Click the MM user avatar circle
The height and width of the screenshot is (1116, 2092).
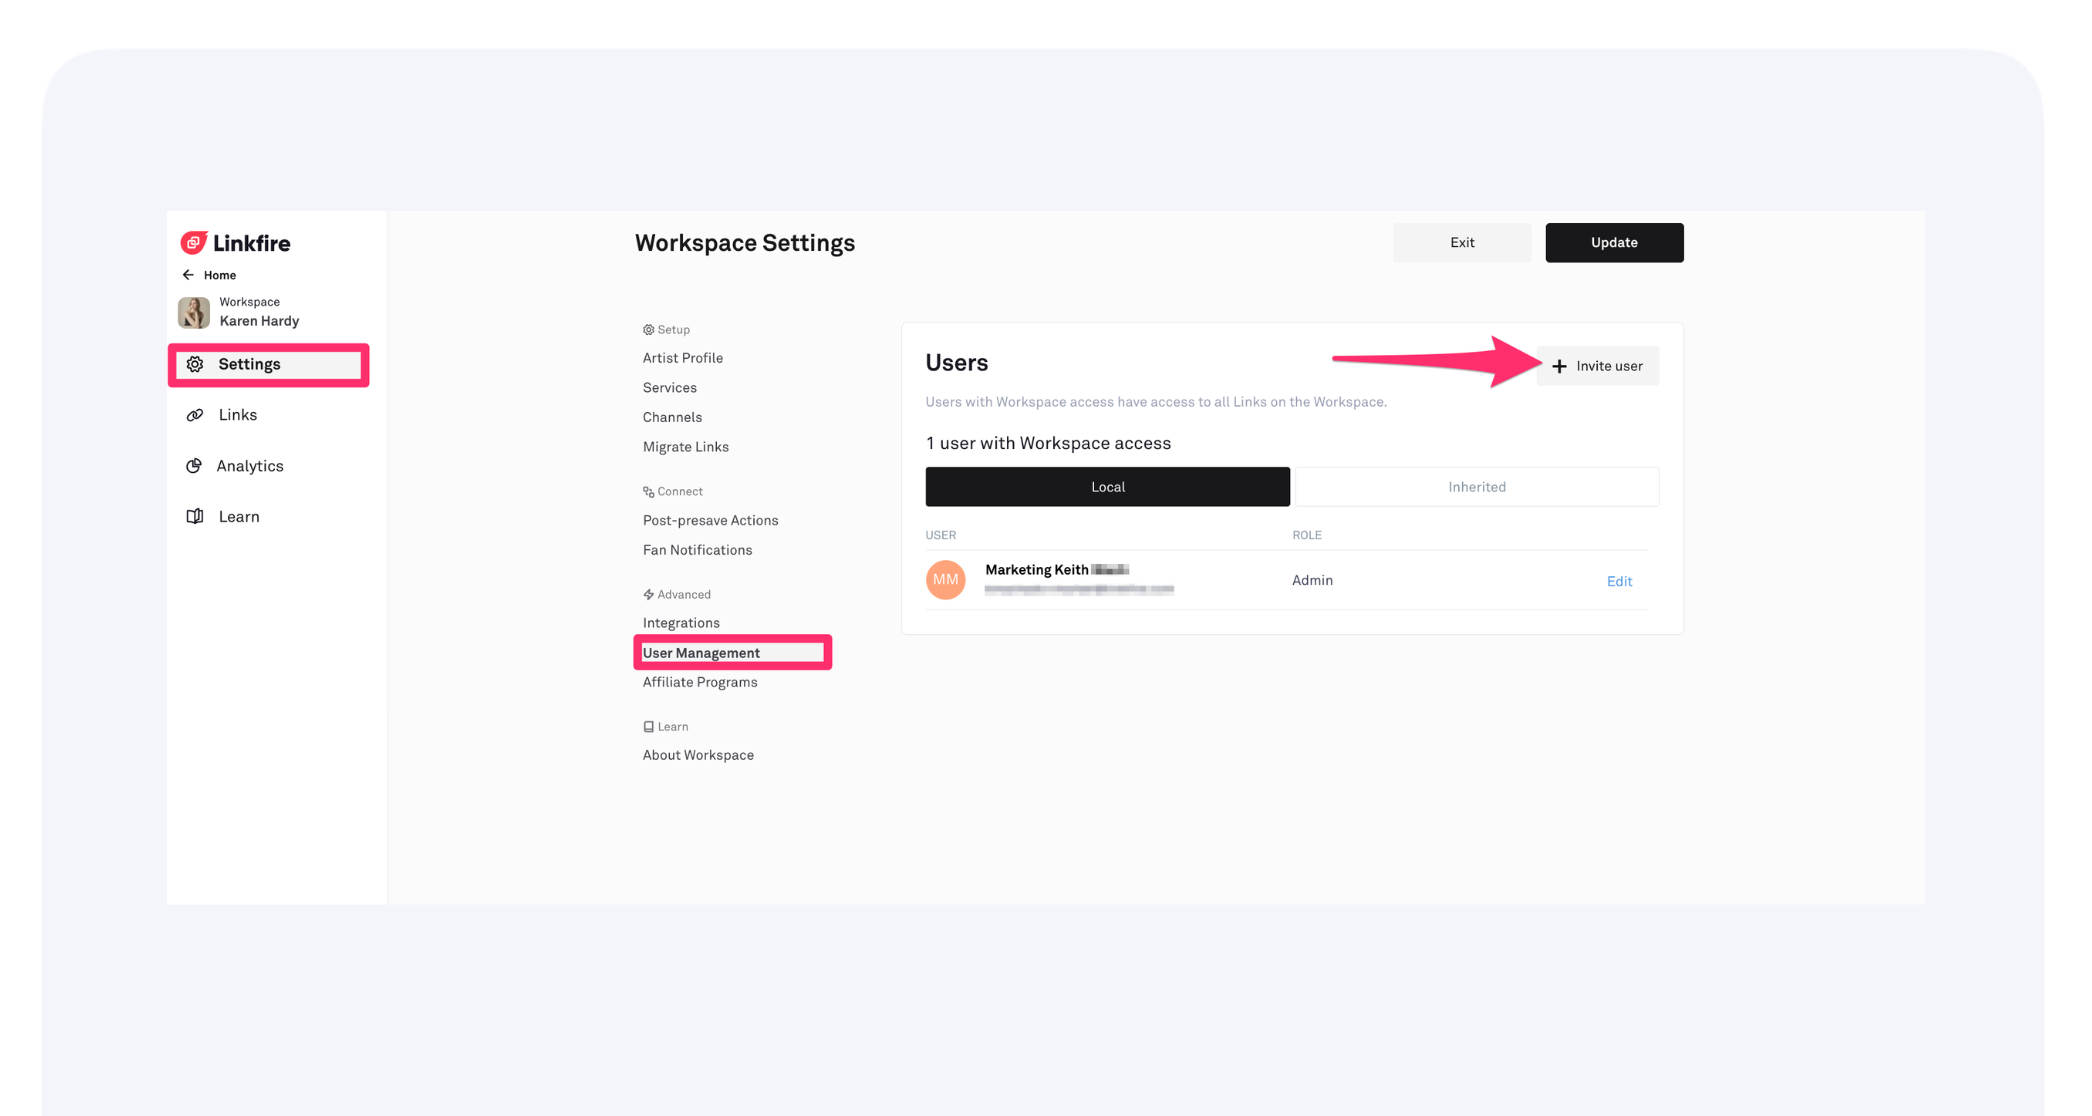(945, 580)
